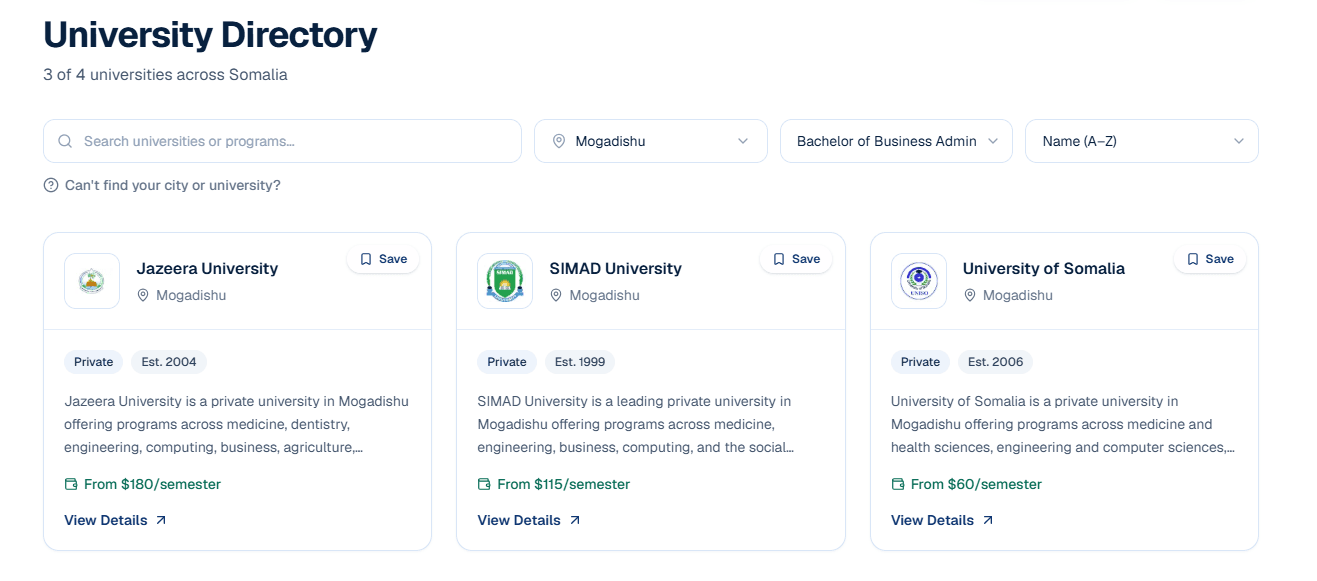Click wallet icon beside $115/semester
Image resolution: width=1317 pixels, height=581 pixels.
coord(484,484)
